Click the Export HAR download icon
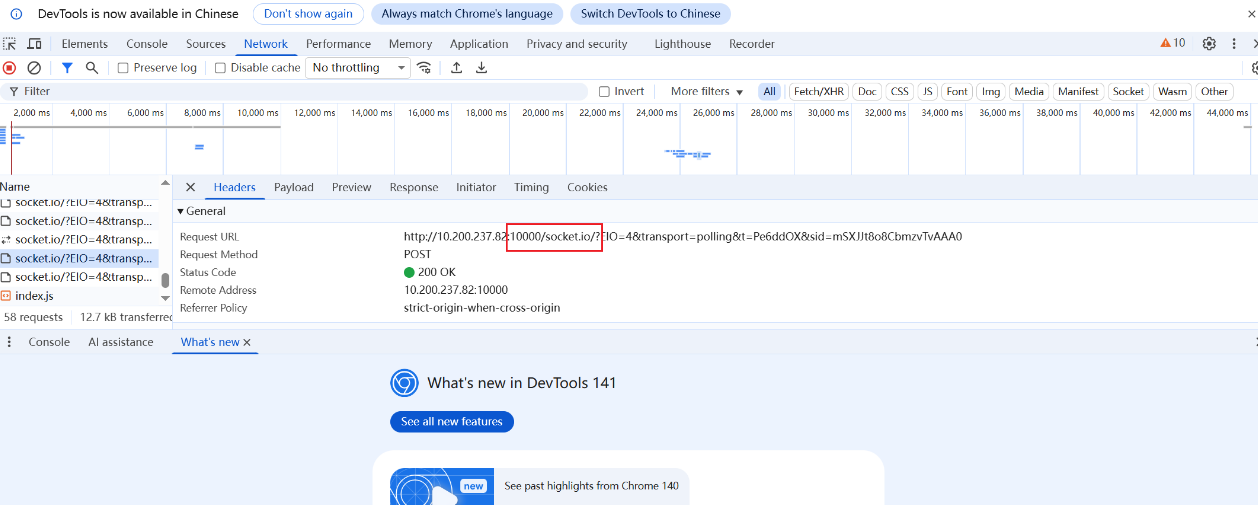1258x505 pixels. 481,68
